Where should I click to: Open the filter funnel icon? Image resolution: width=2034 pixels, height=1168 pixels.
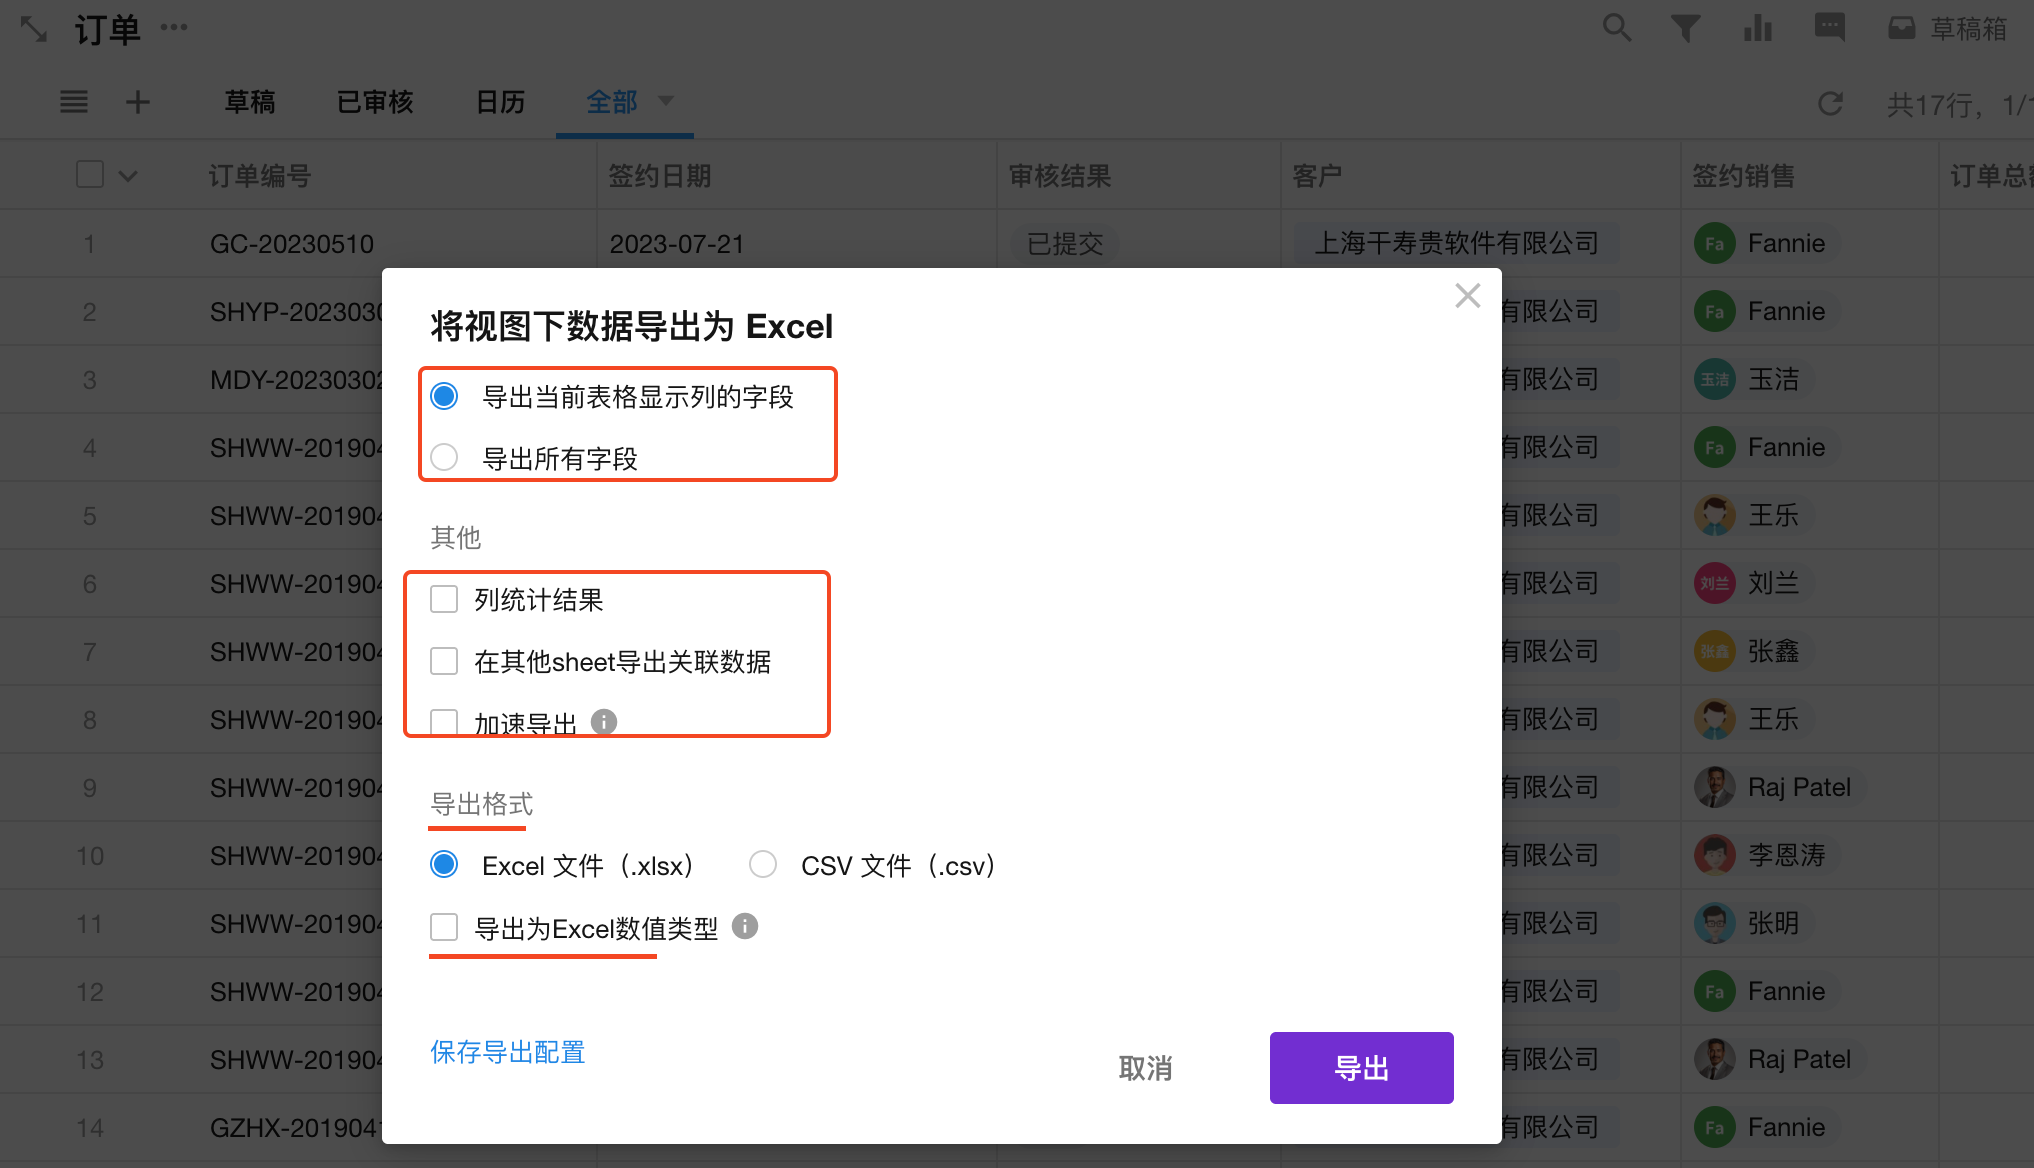1686,28
